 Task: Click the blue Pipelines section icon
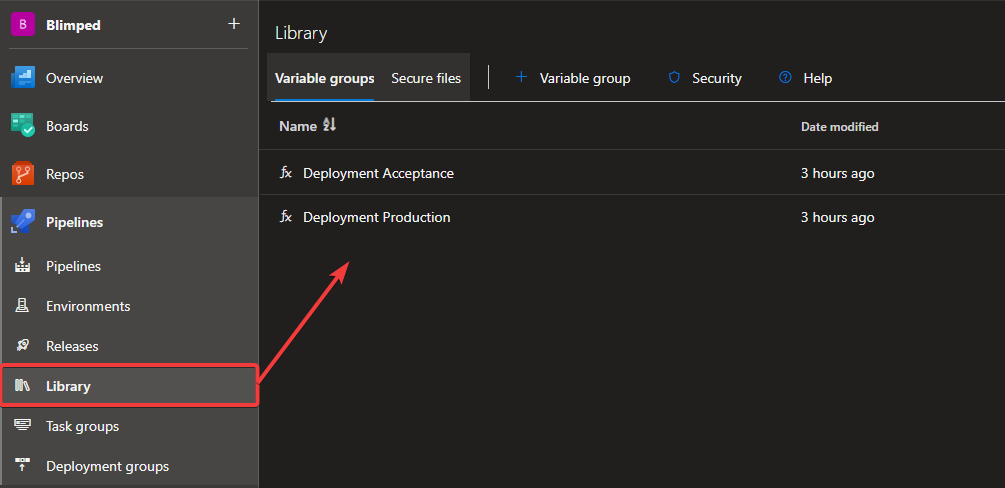pyautogui.click(x=22, y=223)
